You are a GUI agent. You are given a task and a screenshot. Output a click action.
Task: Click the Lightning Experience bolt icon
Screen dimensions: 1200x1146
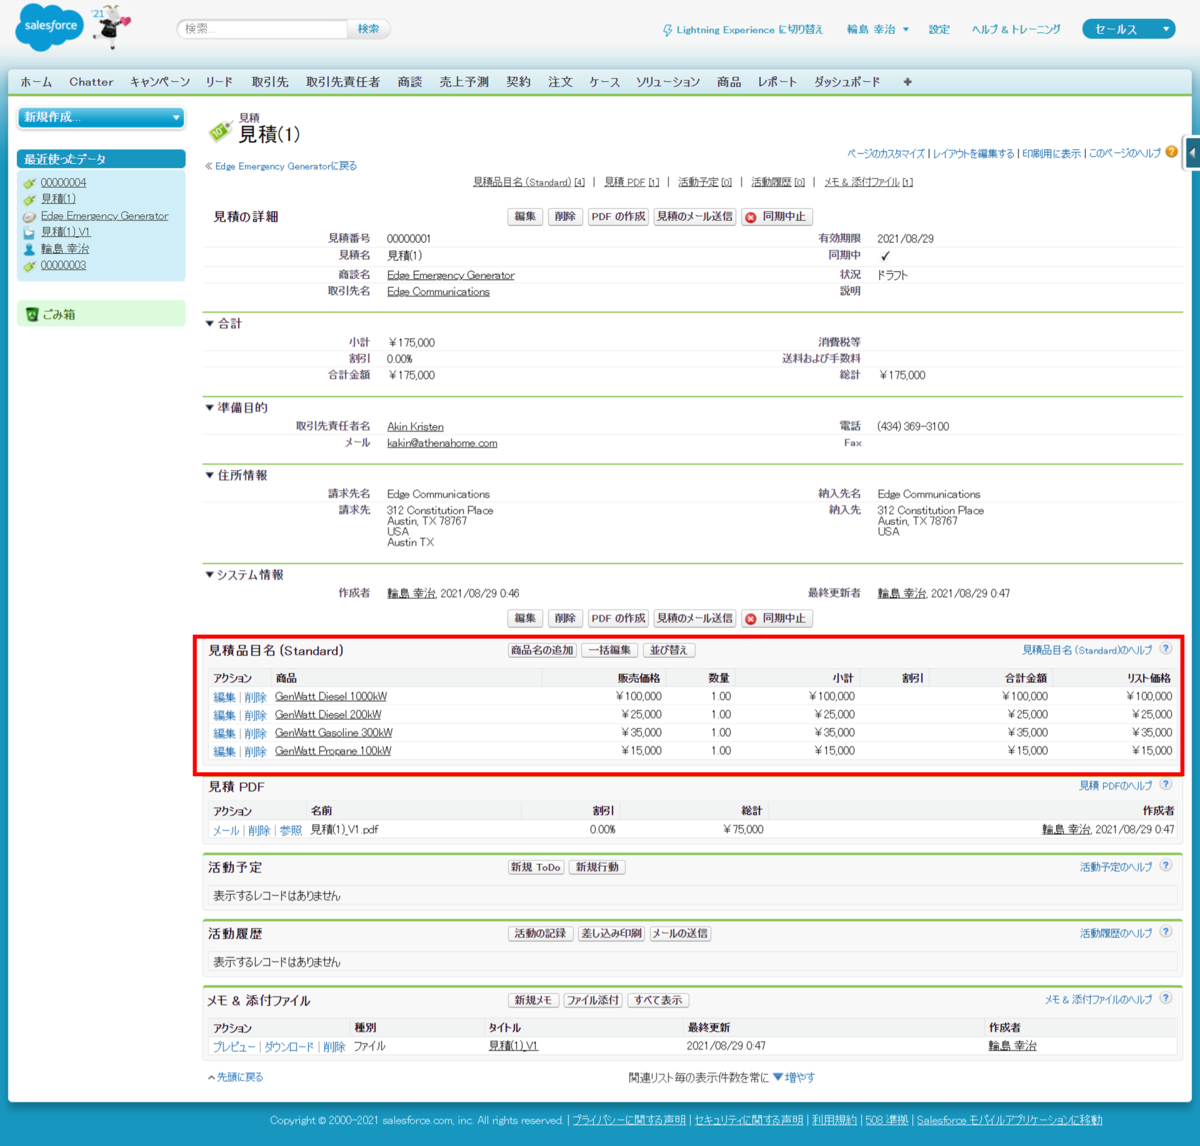[667, 30]
